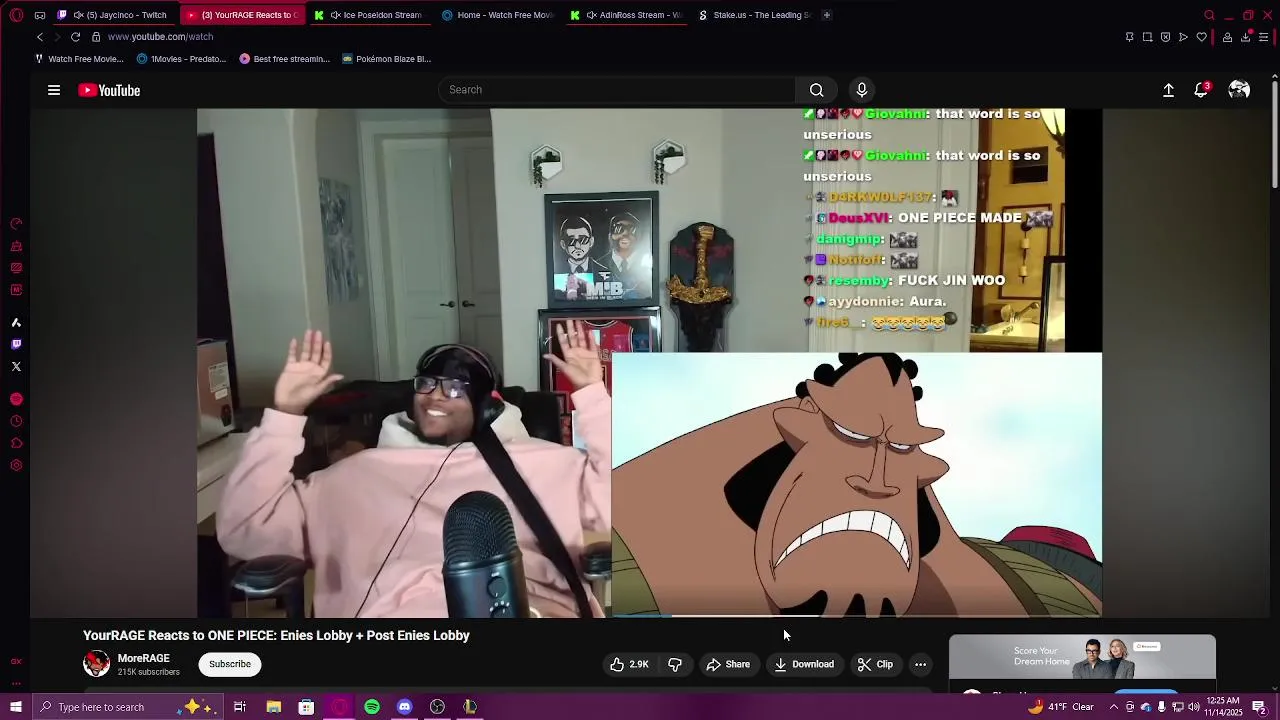Open the Watch Free Movie bookmark

(x=80, y=59)
